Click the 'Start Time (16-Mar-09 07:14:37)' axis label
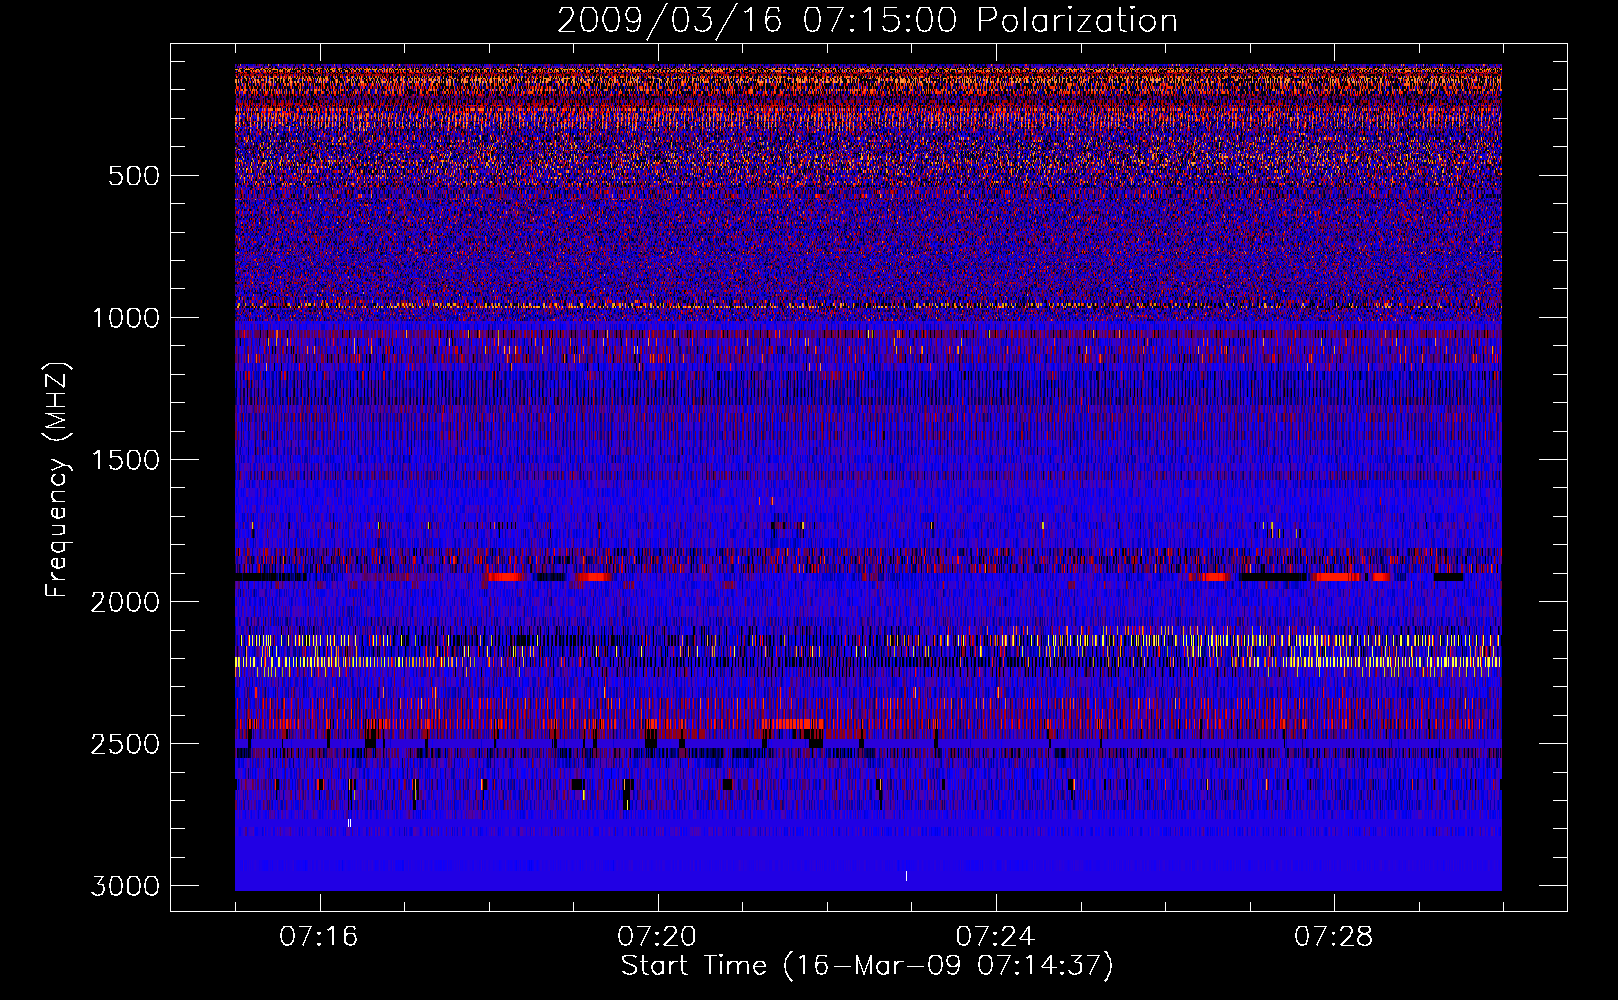 [867, 966]
